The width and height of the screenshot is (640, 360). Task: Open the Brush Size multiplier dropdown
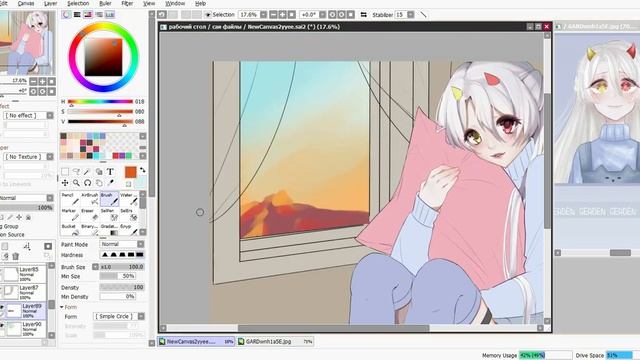95,267
